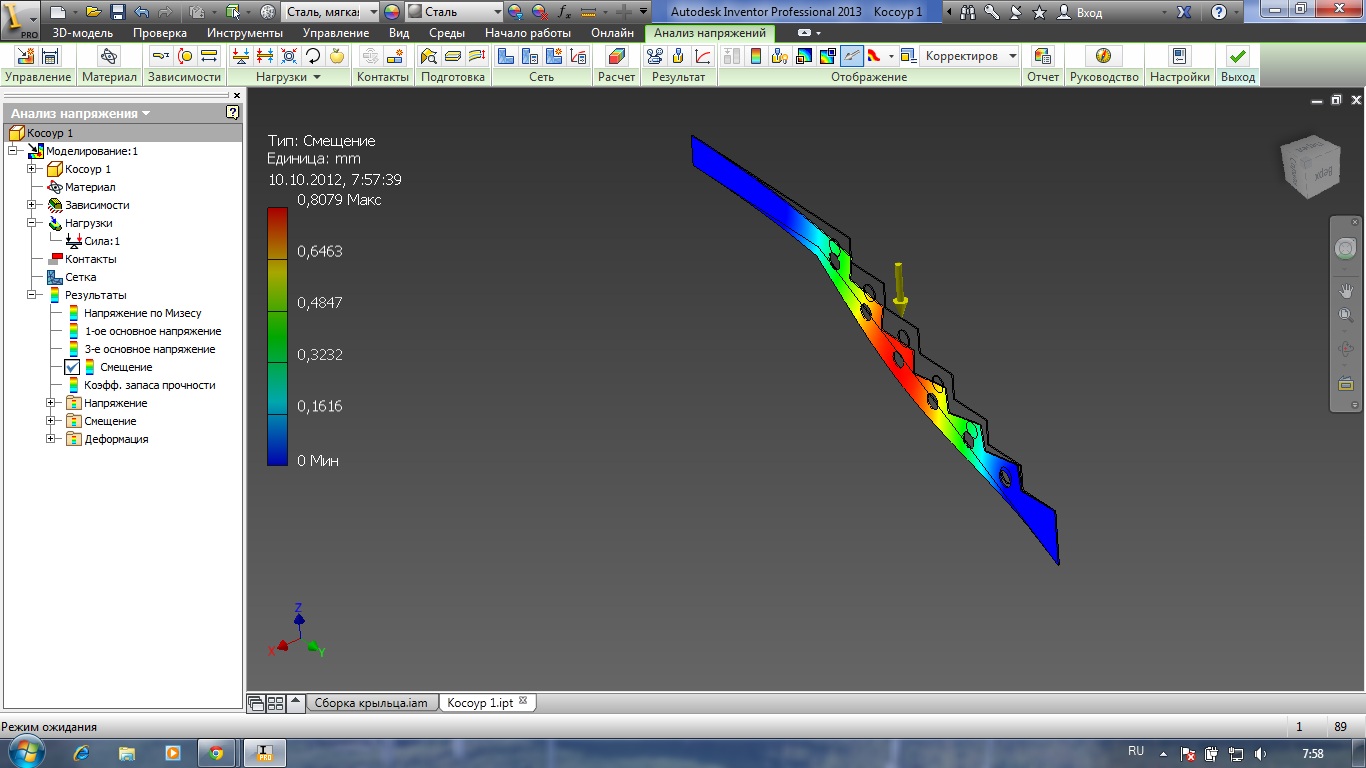Select the Pin constraint tool

tap(185, 56)
